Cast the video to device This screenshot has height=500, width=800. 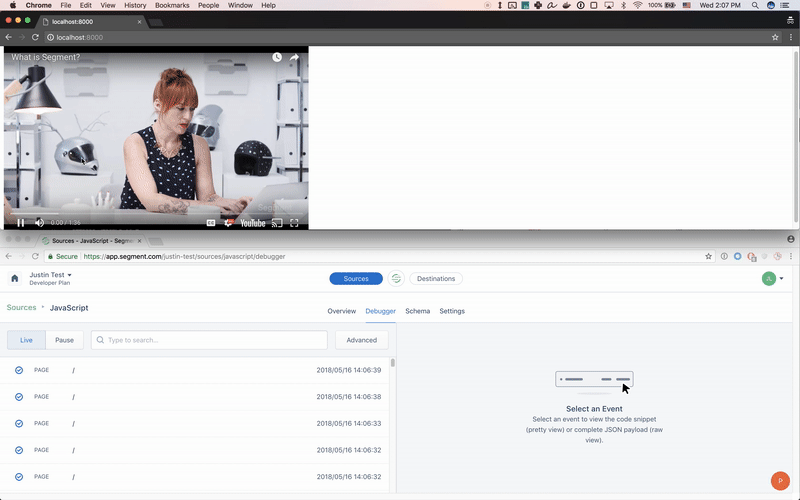click(277, 223)
